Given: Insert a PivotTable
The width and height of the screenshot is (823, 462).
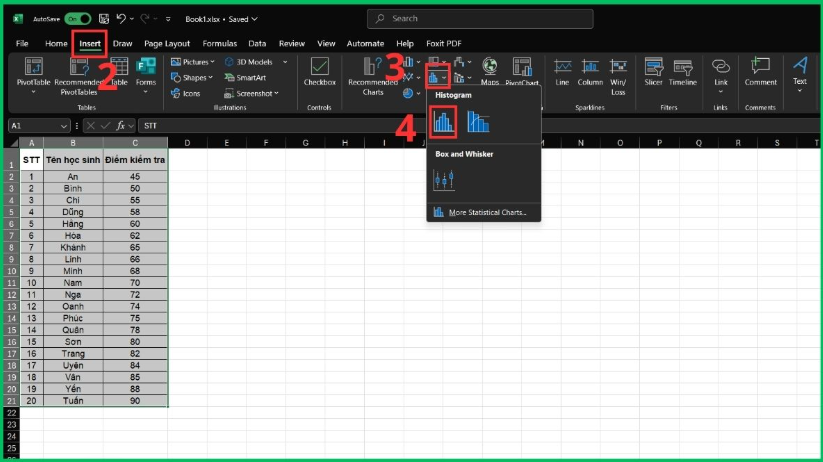Looking at the screenshot, I should coord(34,76).
